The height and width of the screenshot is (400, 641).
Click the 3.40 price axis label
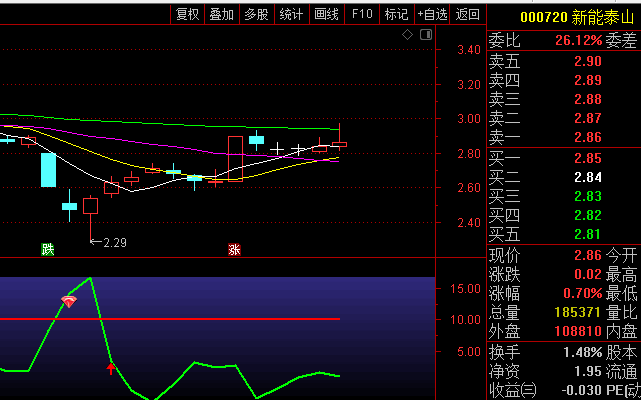pyautogui.click(x=469, y=50)
